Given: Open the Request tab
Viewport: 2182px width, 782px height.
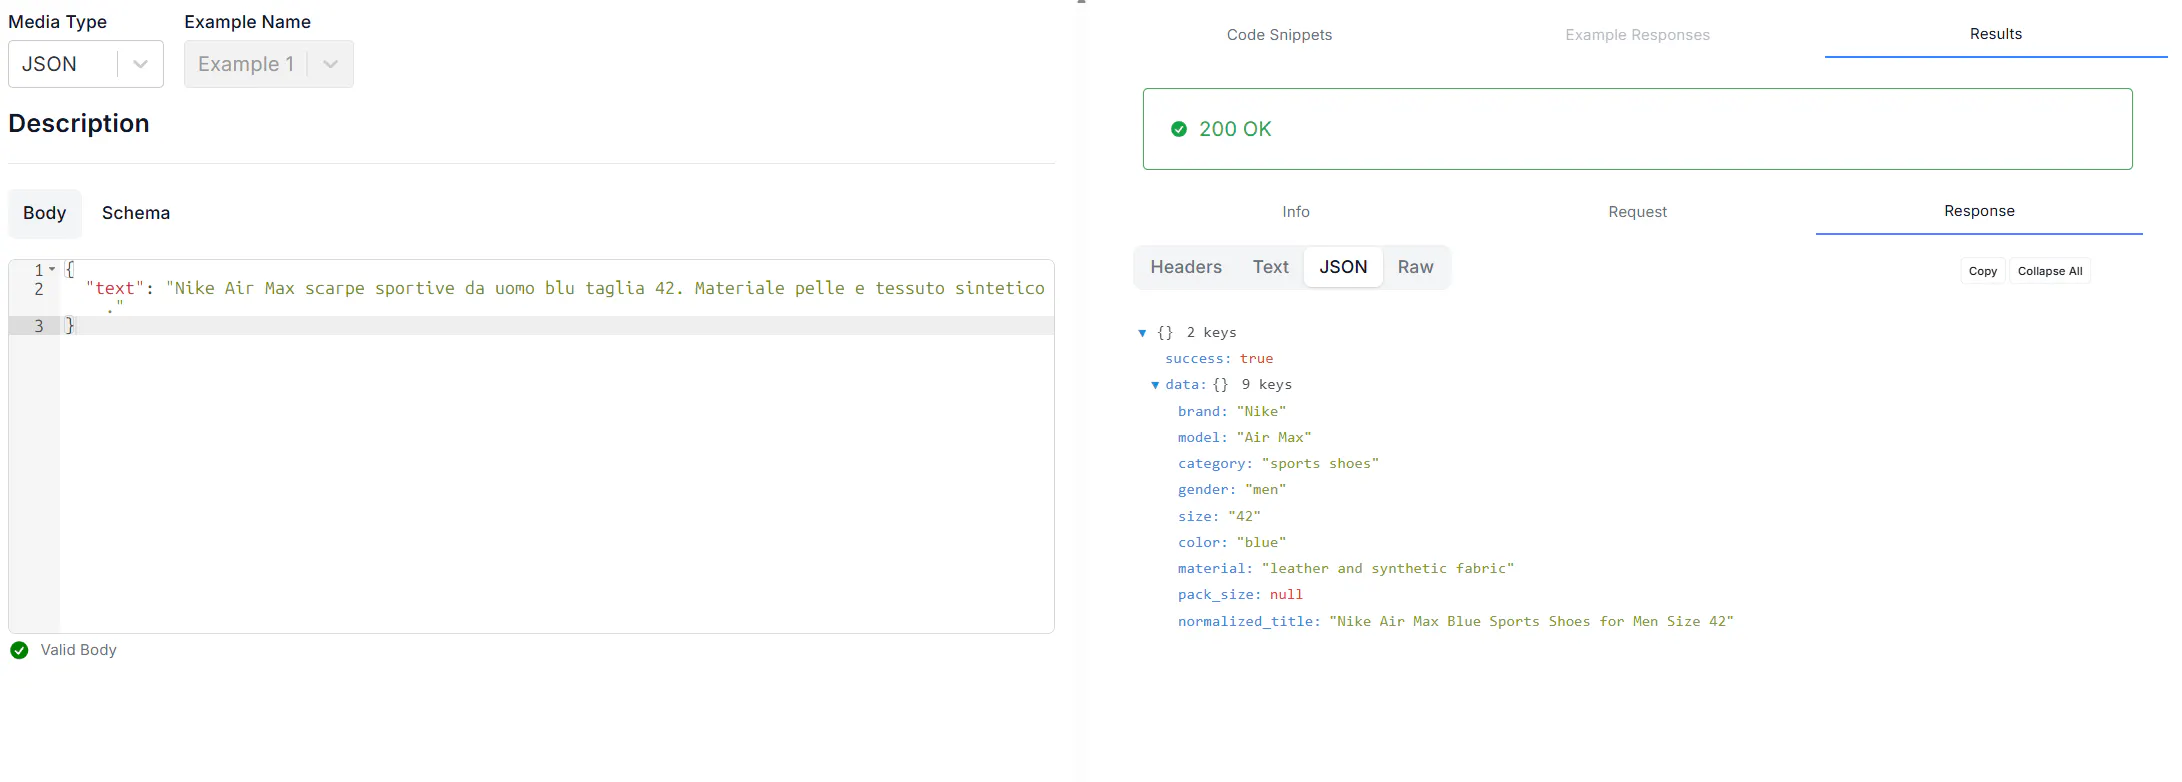Looking at the screenshot, I should [x=1637, y=212].
